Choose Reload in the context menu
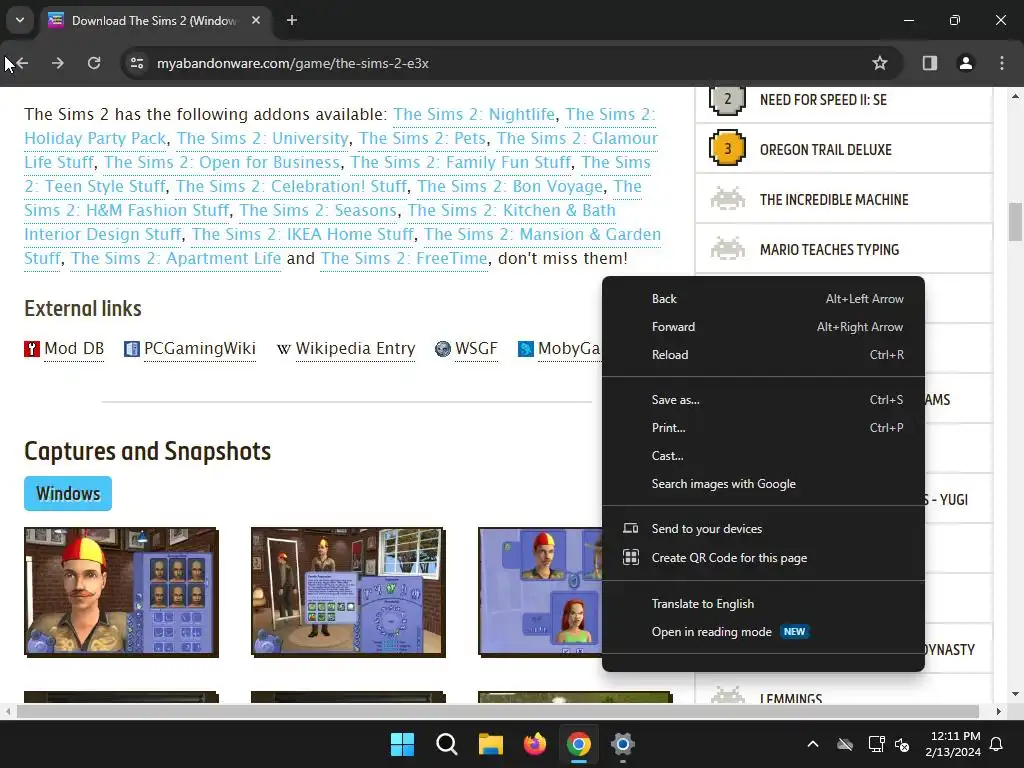Viewport: 1024px width, 768px height. pos(763,355)
